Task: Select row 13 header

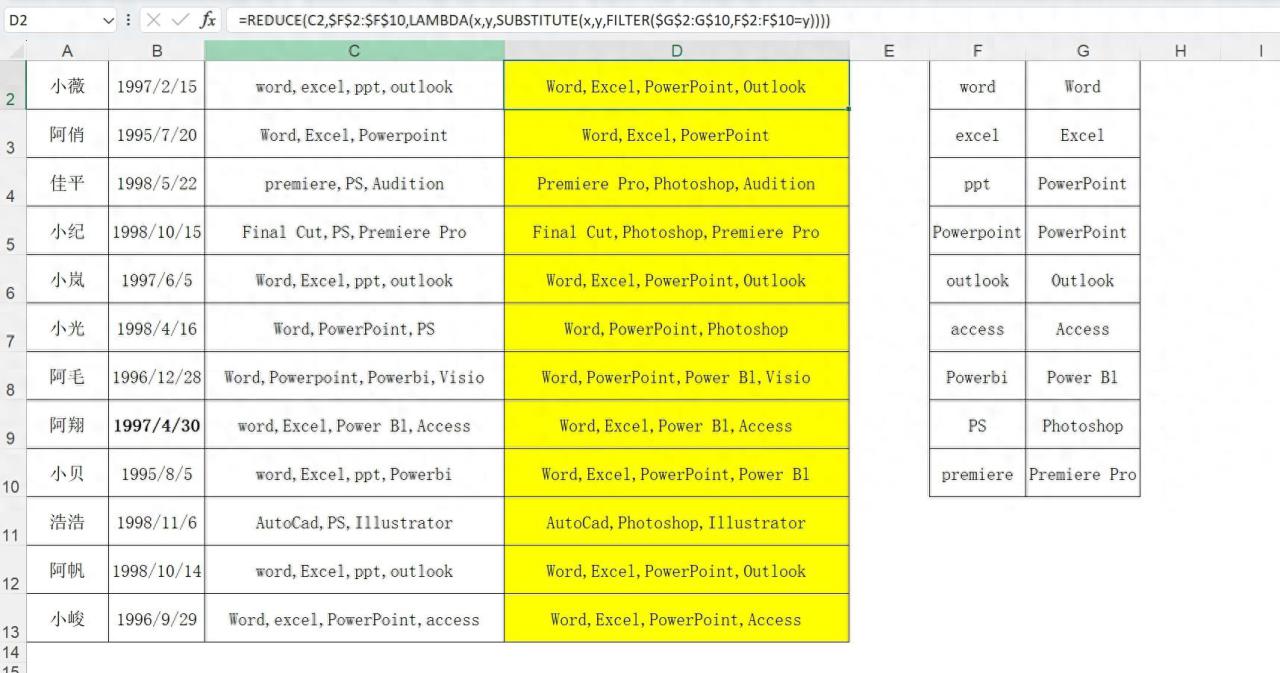Action: click(12, 620)
